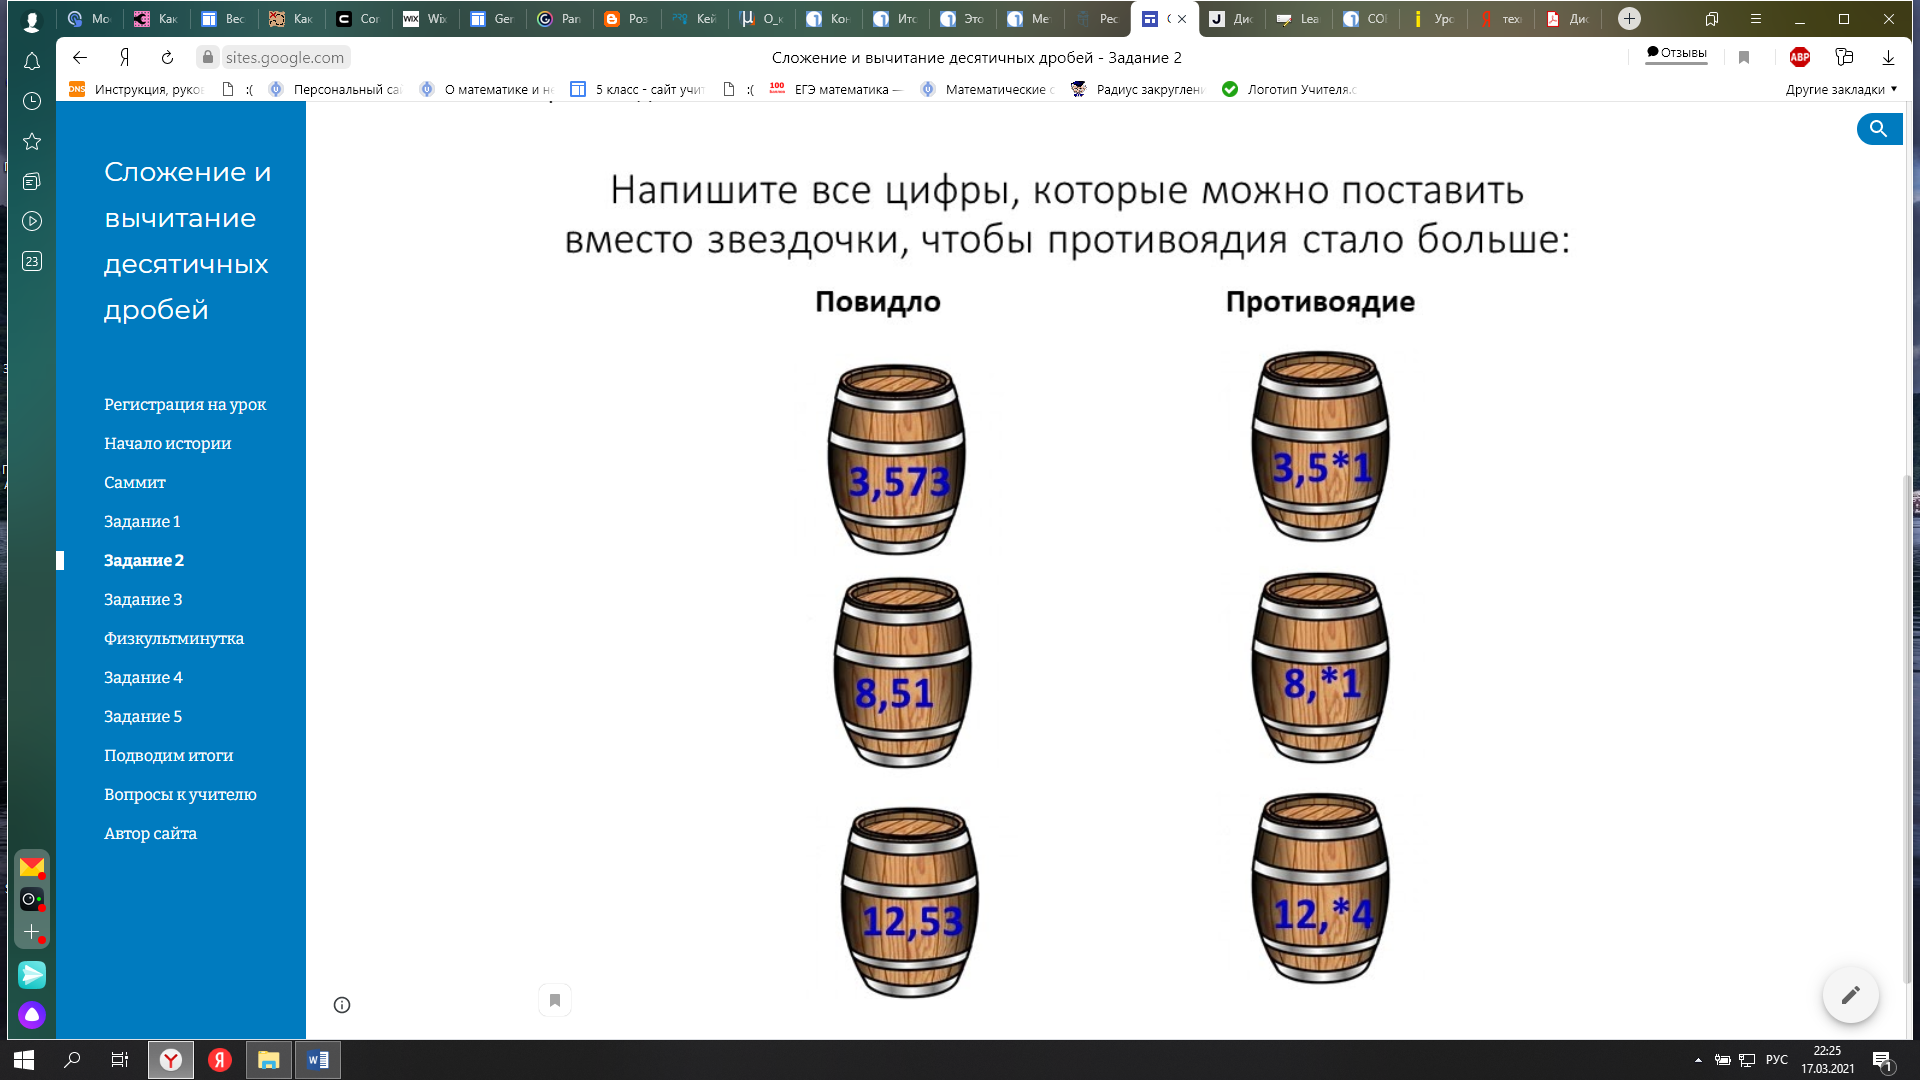Screen dimensions: 1920x1080
Task: Show hidden system tray icons
Action: click(x=1698, y=1060)
